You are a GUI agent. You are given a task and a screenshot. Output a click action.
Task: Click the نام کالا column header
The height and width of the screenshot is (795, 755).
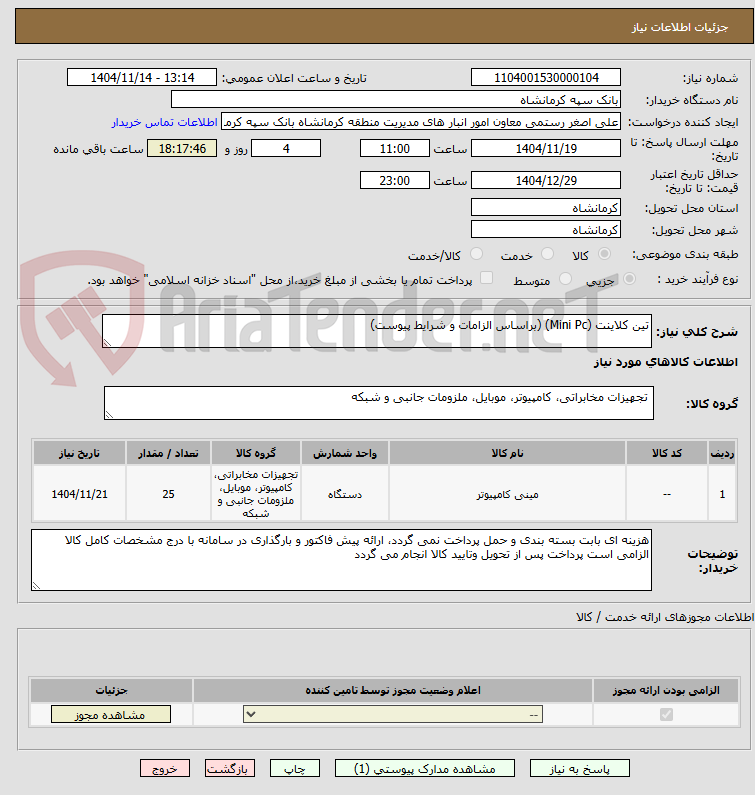[x=507, y=453]
